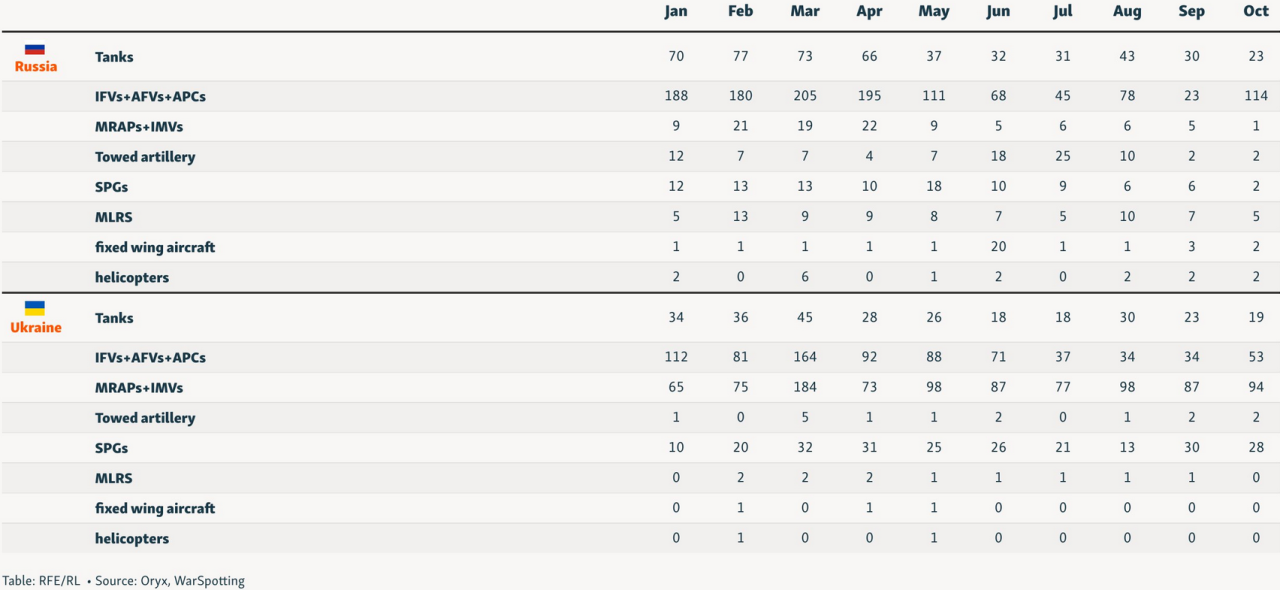Click Ukraine's March MRAPs value 184
The height and width of the screenshot is (590, 1280).
(805, 388)
